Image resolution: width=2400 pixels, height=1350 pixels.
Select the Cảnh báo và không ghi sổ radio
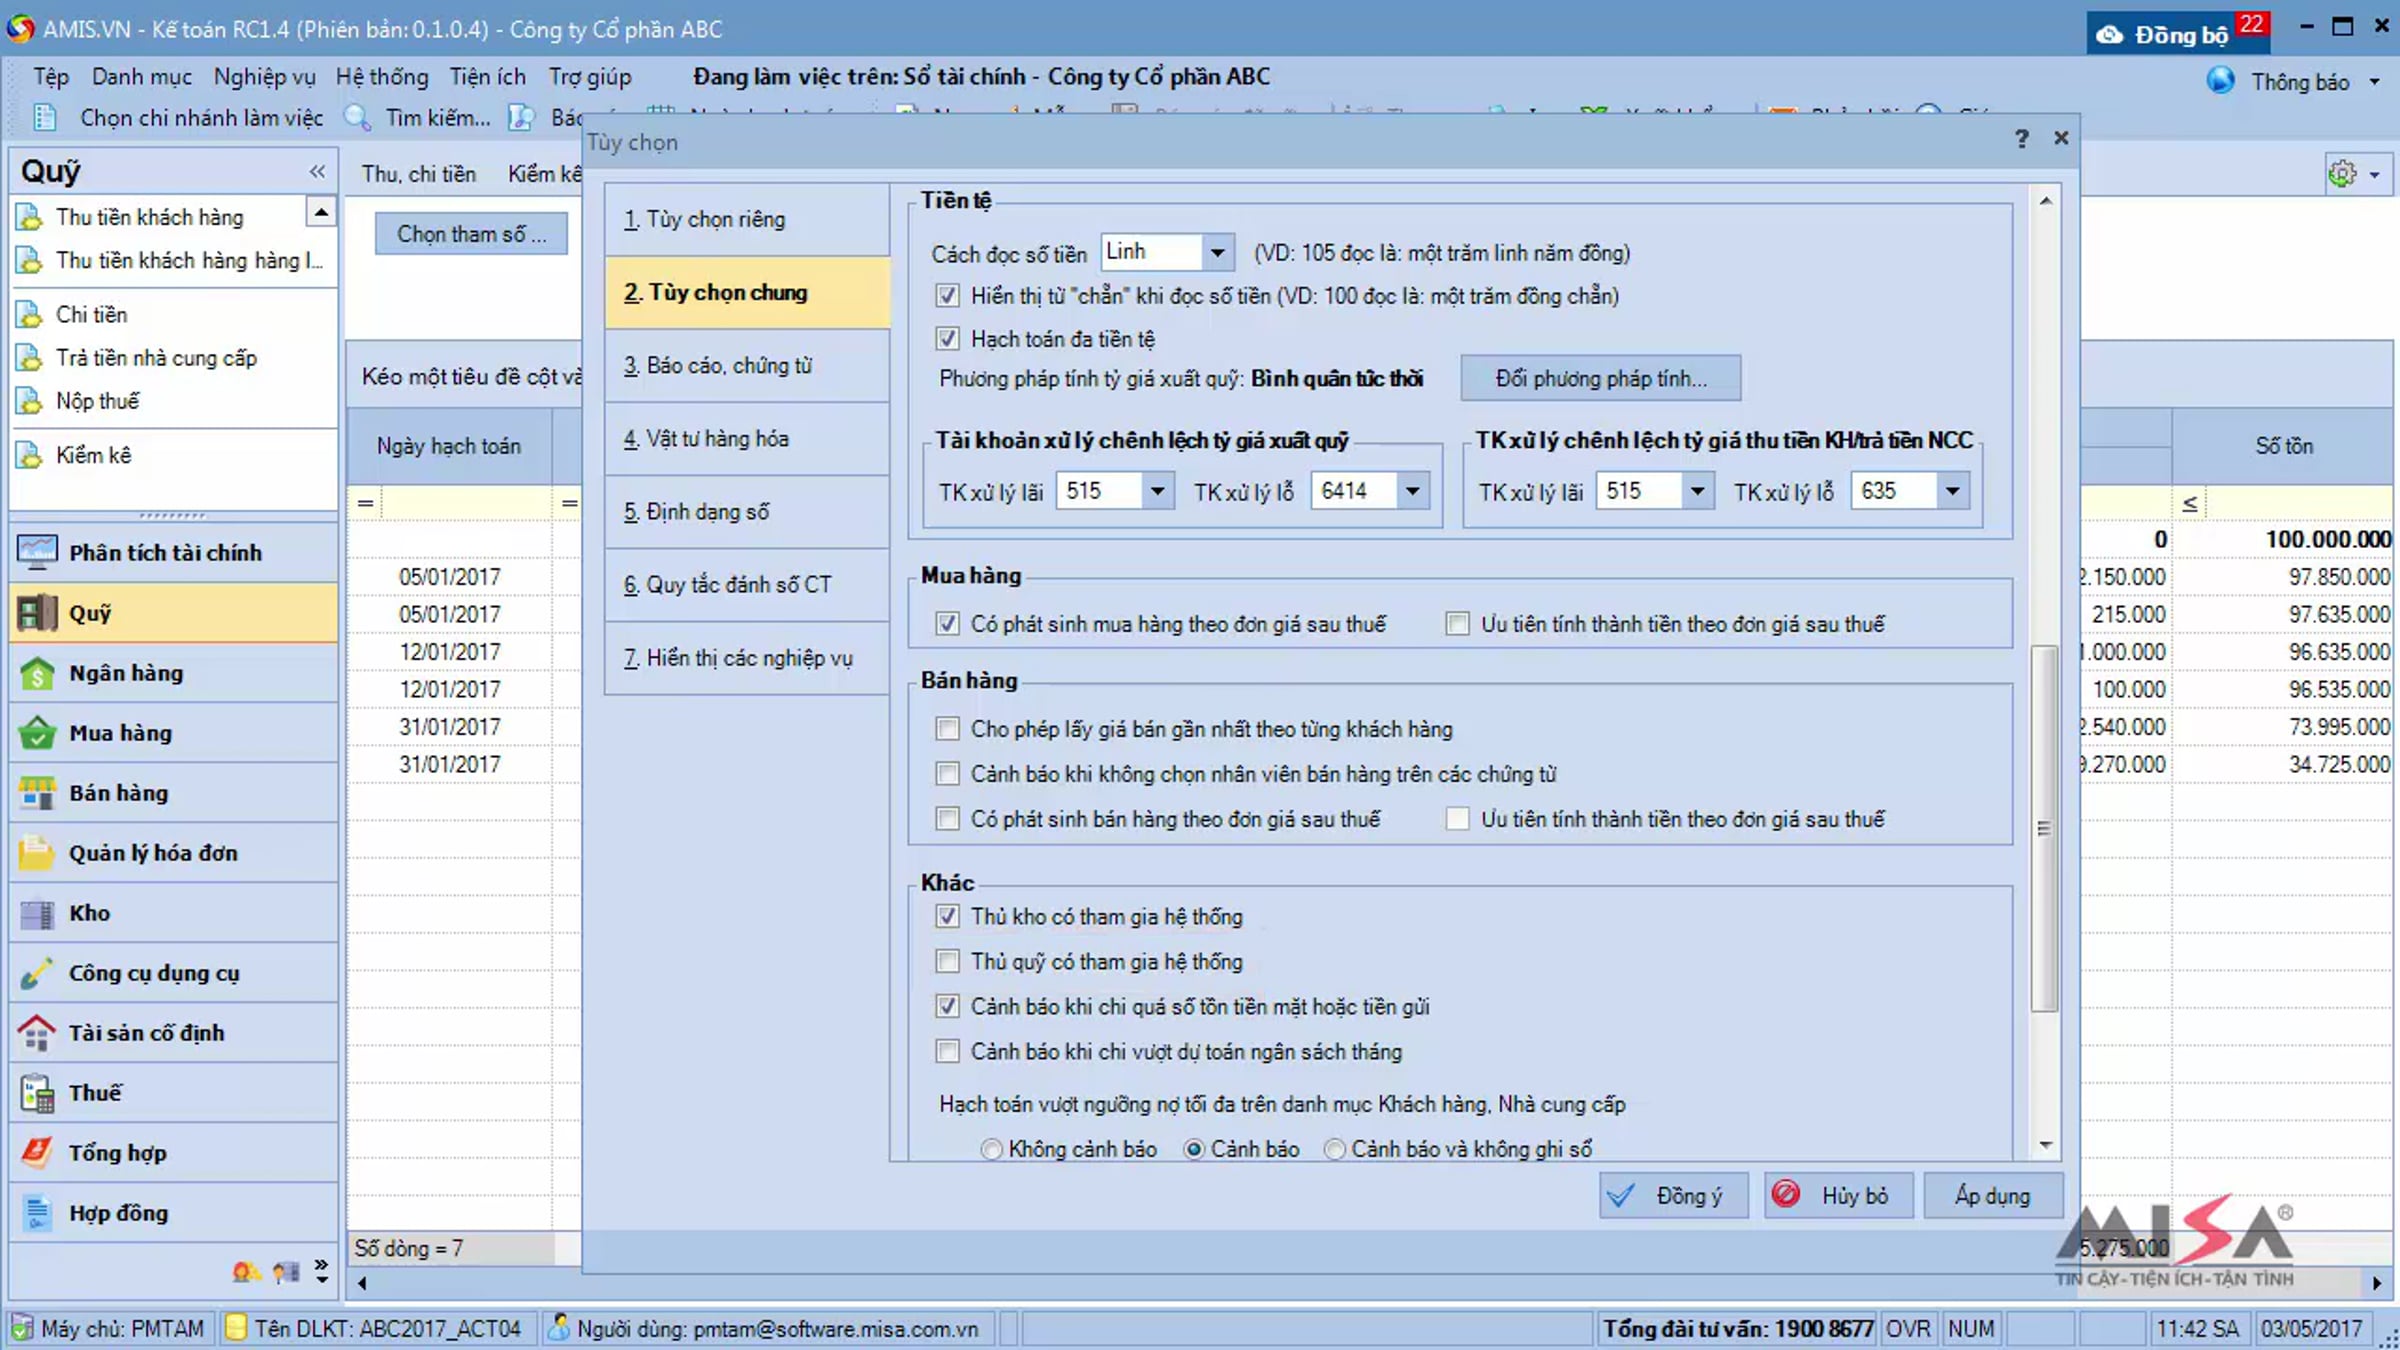[x=1335, y=1149]
